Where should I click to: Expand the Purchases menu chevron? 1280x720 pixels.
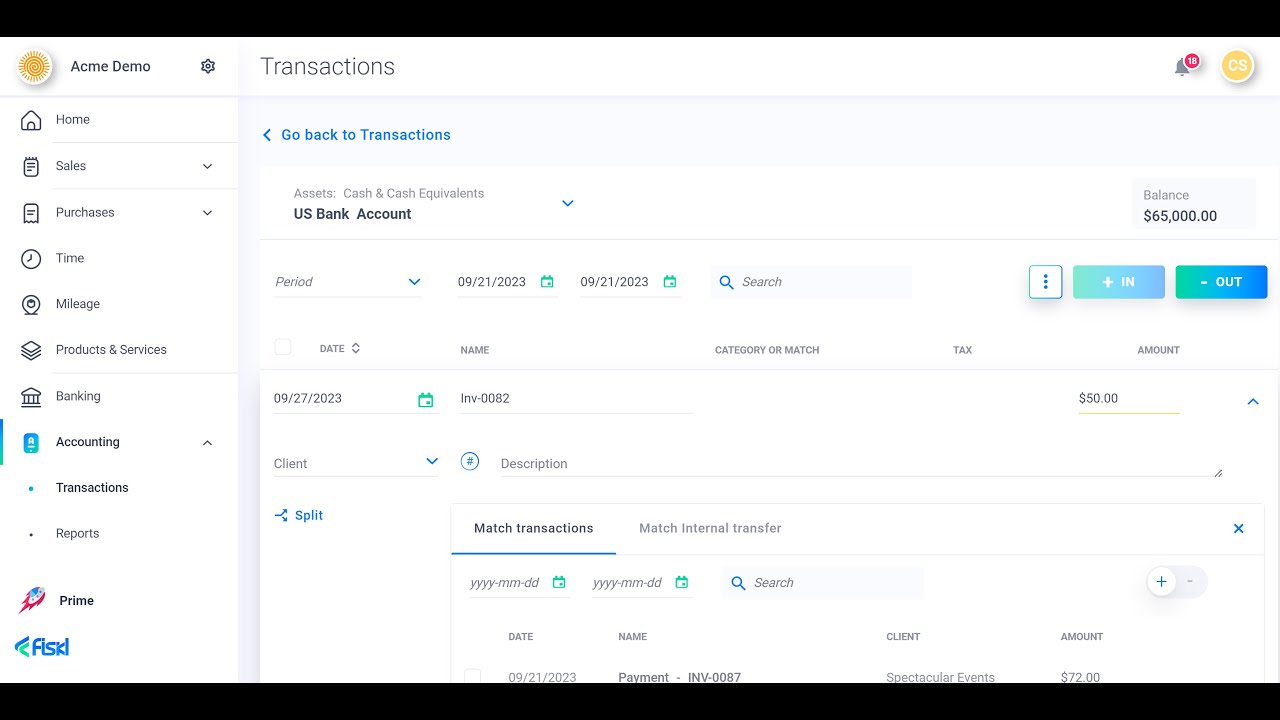pyautogui.click(x=208, y=212)
